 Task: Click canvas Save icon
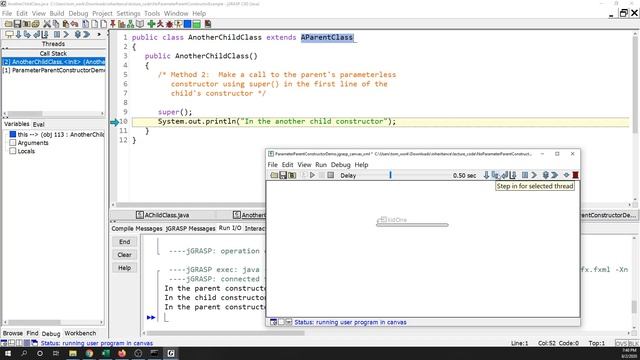[283, 175]
